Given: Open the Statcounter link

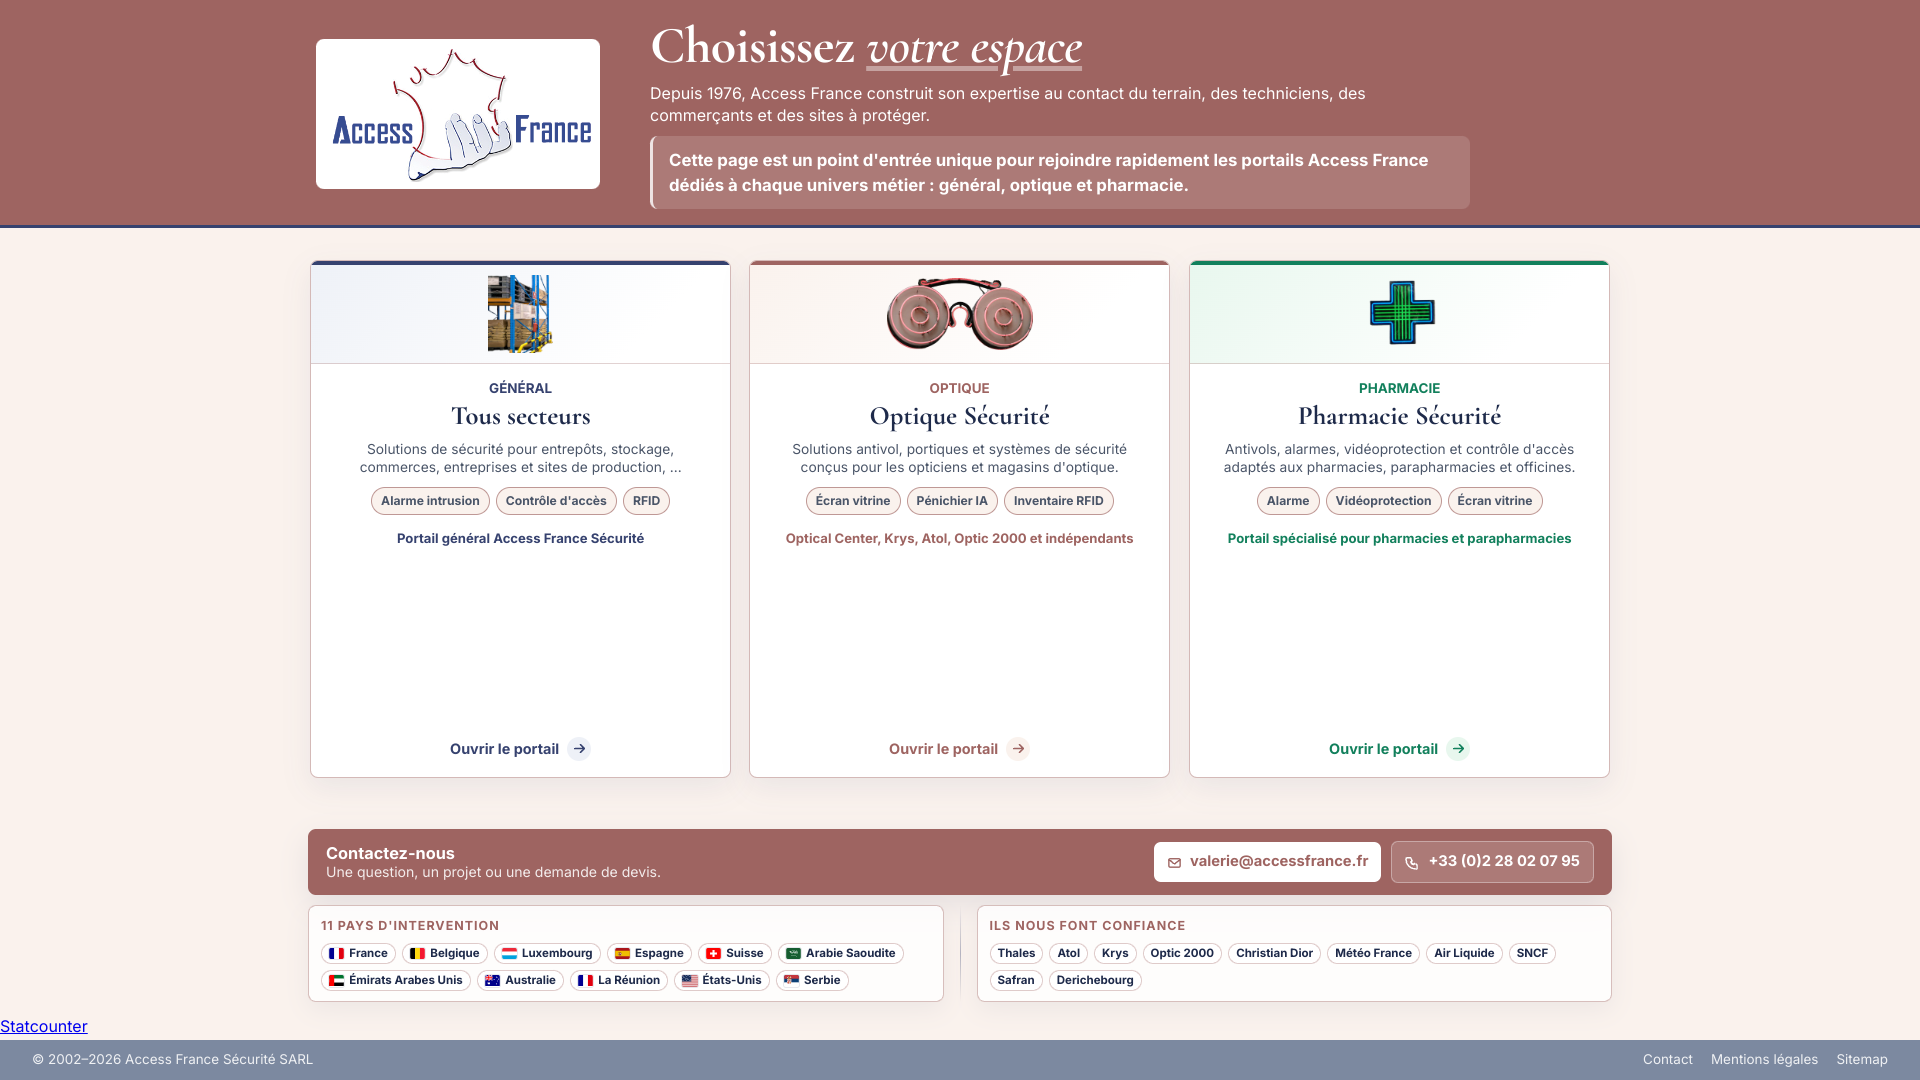Looking at the screenshot, I should point(44,1026).
